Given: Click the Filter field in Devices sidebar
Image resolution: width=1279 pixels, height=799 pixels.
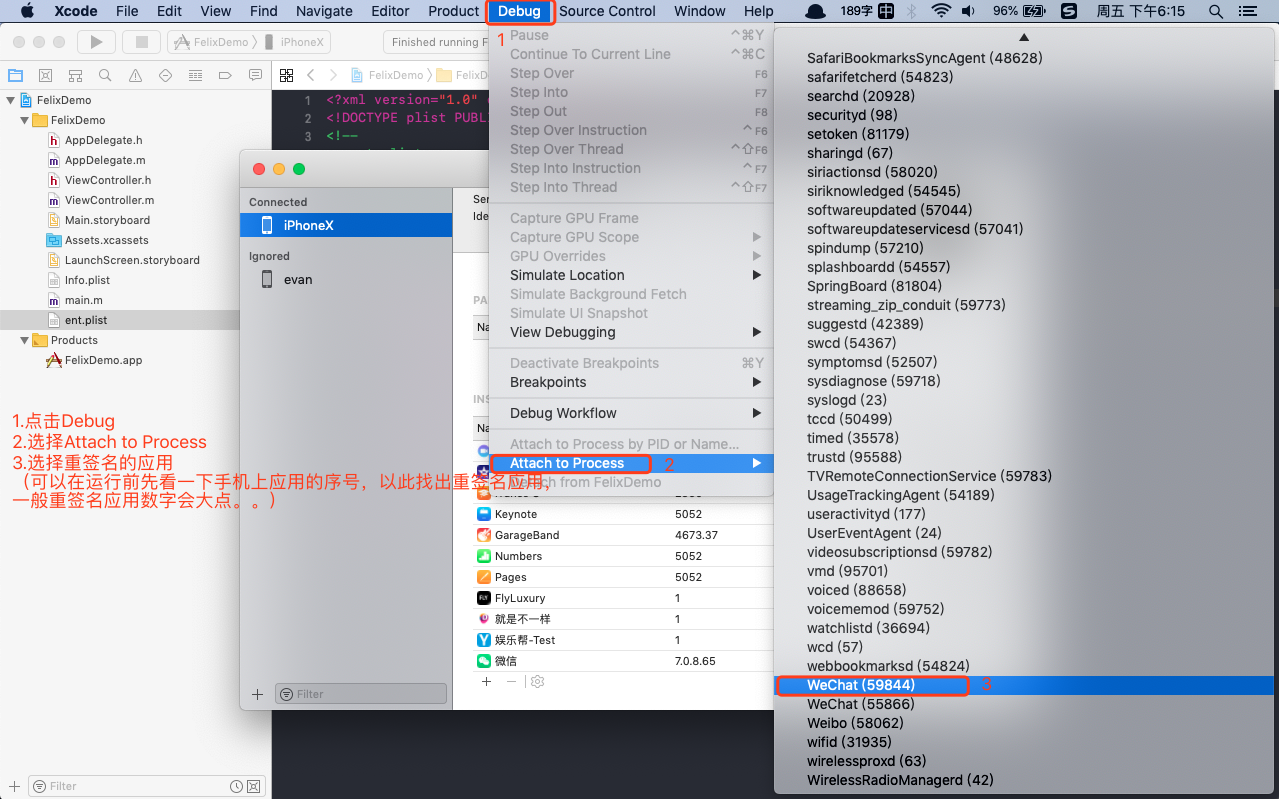Looking at the screenshot, I should [x=361, y=694].
